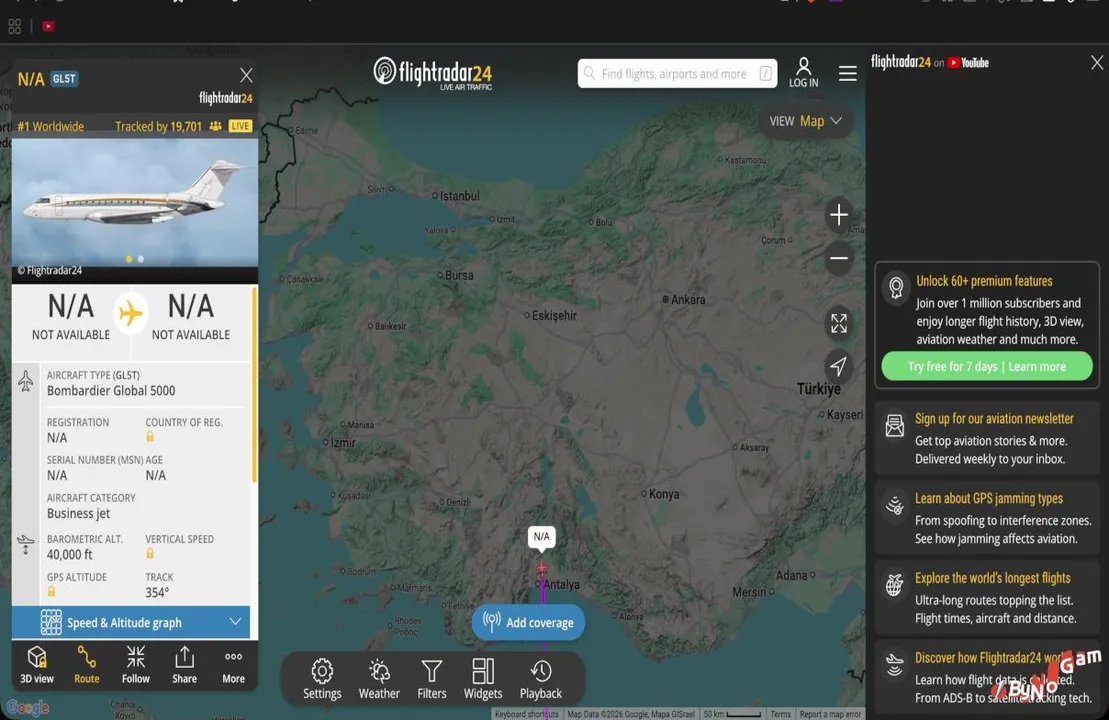Click the Terms link at map bottom

pos(780,714)
